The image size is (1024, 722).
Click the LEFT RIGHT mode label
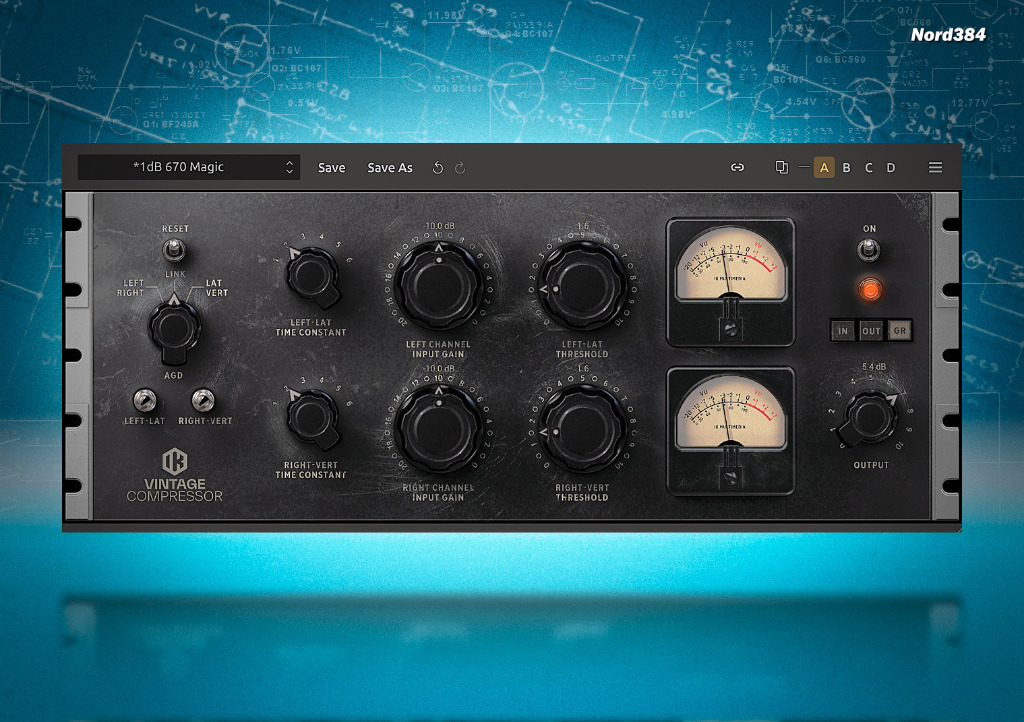click(131, 288)
